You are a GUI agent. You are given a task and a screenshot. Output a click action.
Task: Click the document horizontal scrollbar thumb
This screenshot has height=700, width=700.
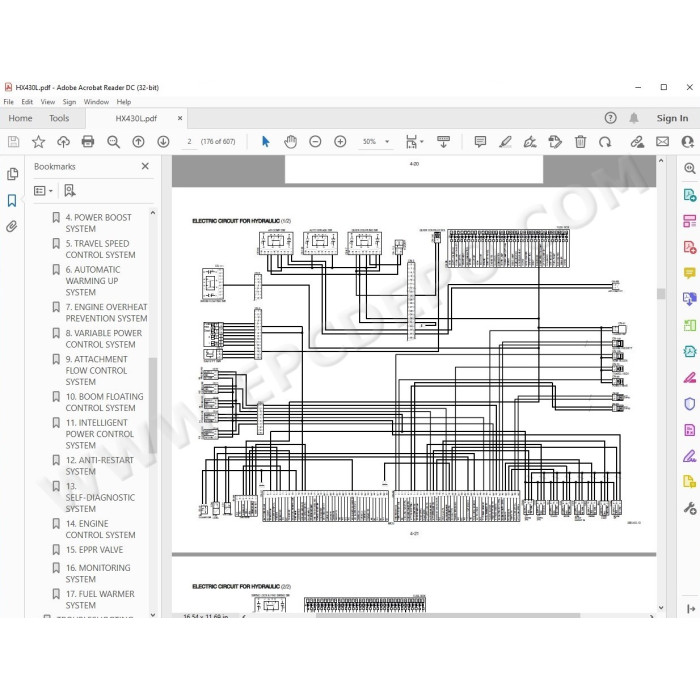click(x=448, y=616)
